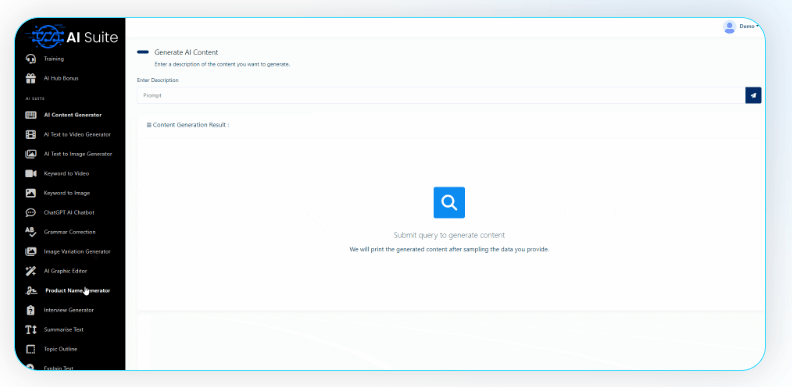This screenshot has height=387, width=792.
Task: Click the ChatGPT AI Chatbot bubble icon
Action: [x=31, y=213]
